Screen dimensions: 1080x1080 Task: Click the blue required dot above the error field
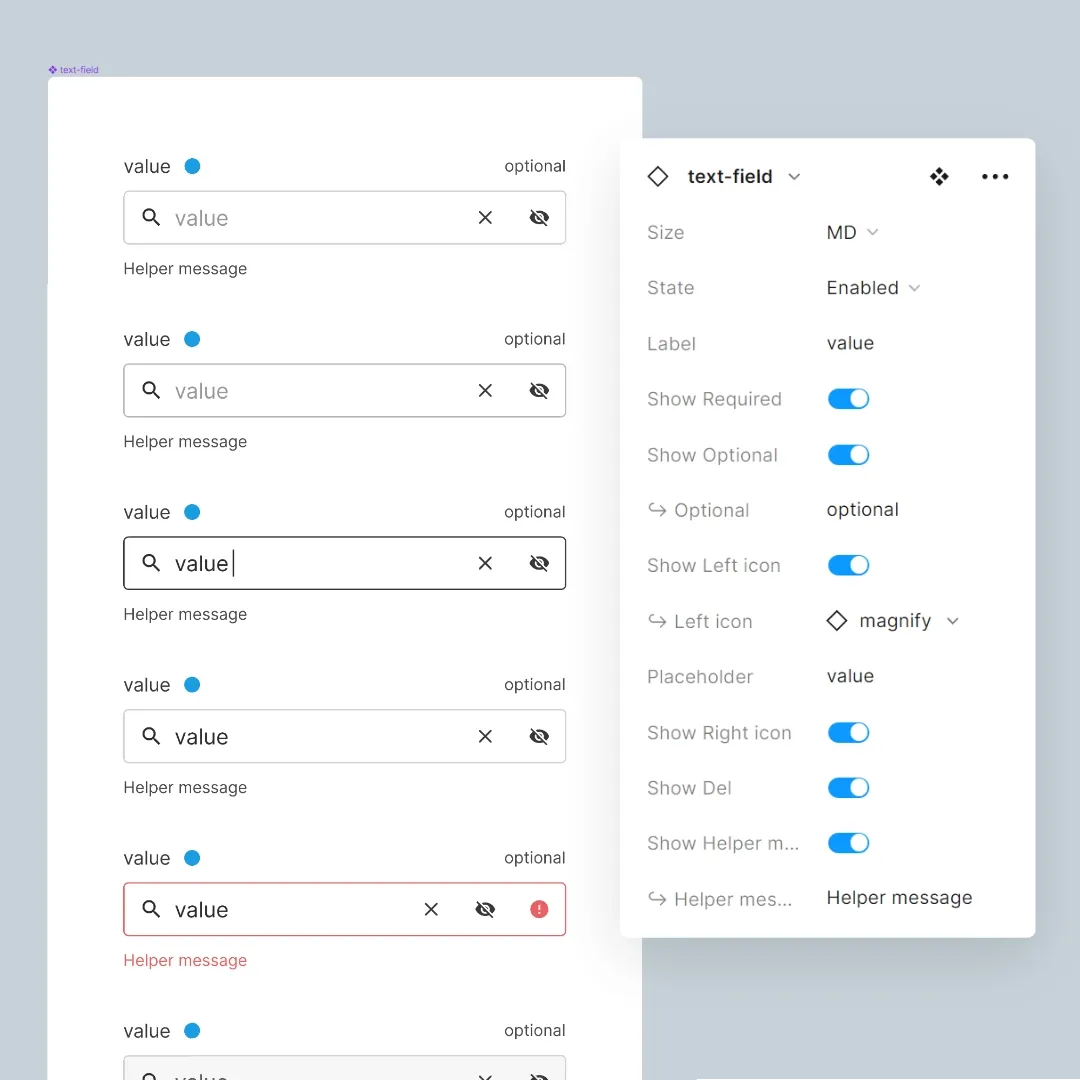point(192,858)
